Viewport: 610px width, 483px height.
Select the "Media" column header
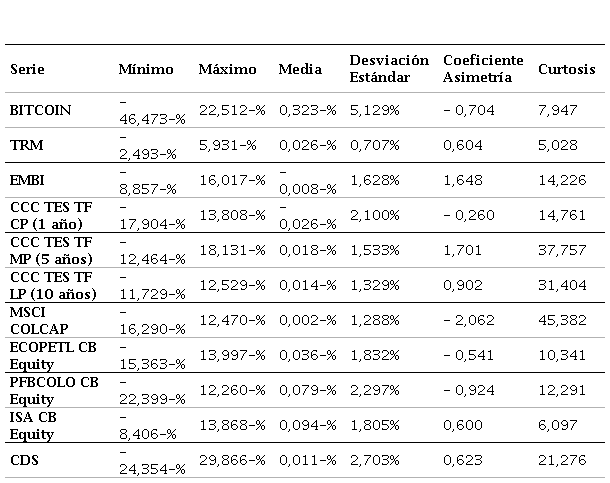click(300, 70)
